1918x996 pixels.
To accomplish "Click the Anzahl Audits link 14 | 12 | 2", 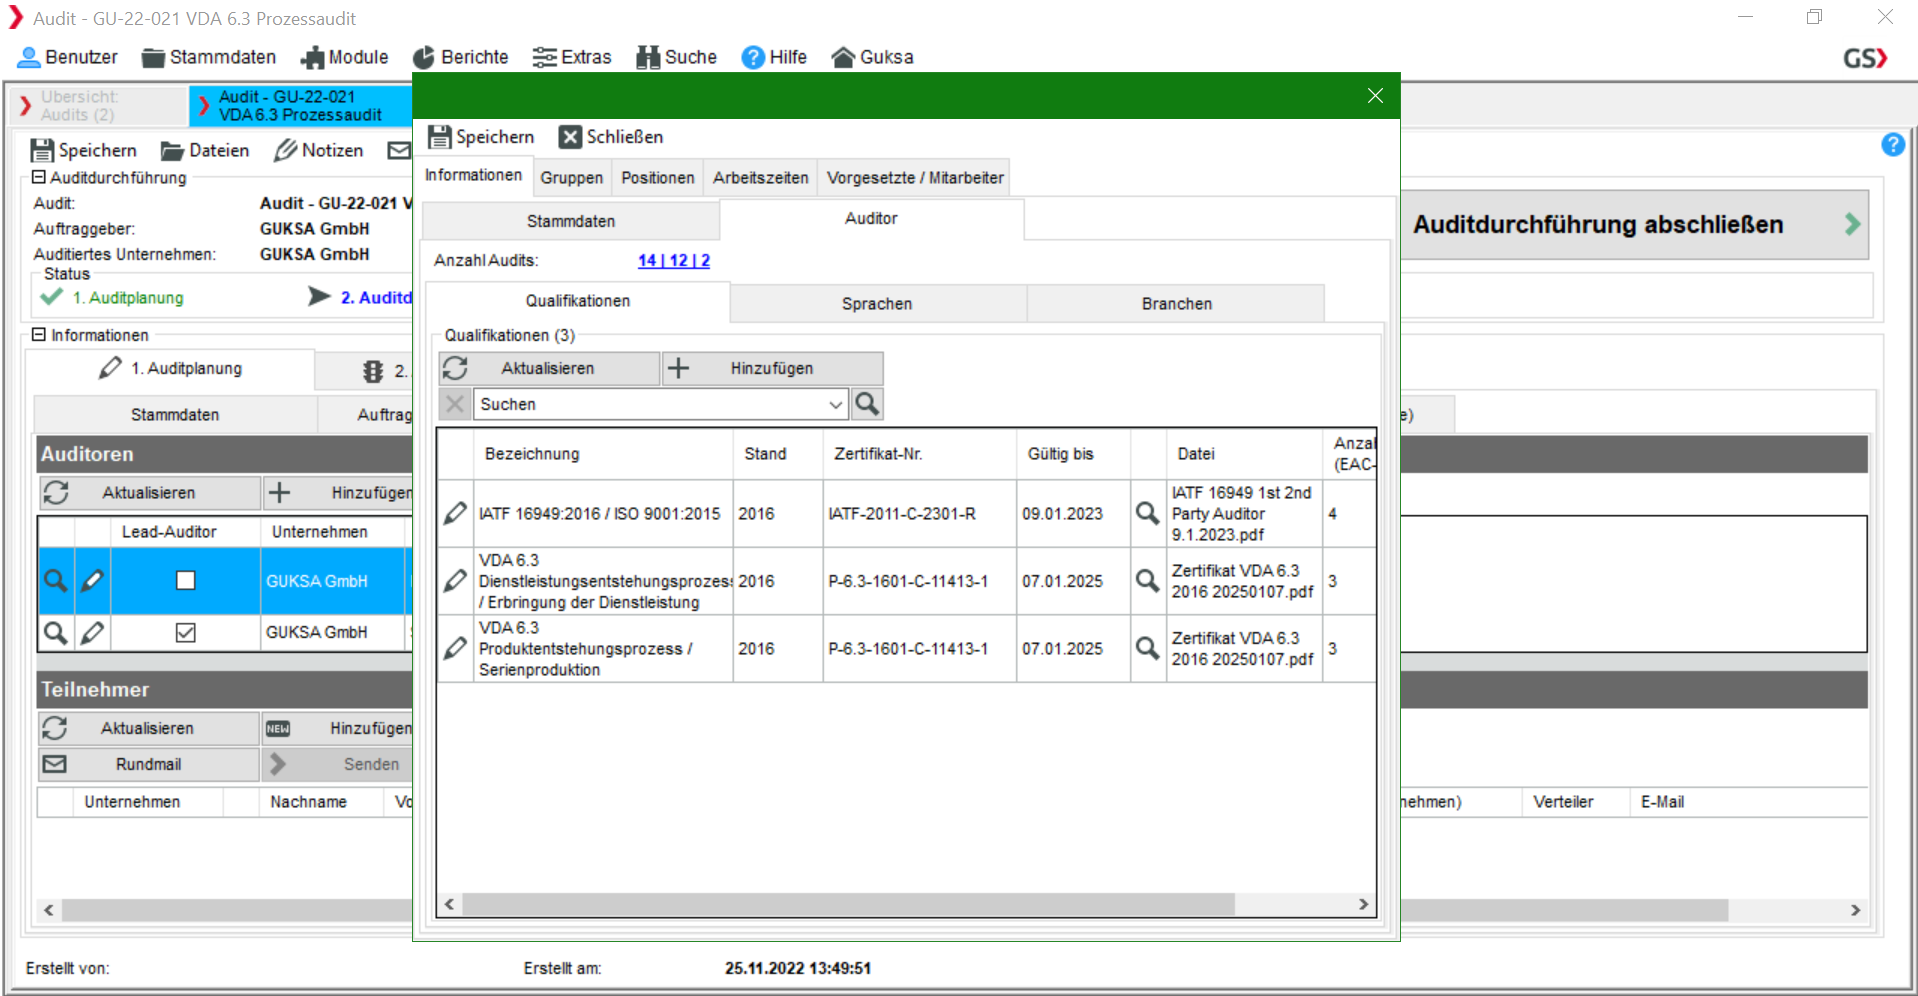I will 673,260.
